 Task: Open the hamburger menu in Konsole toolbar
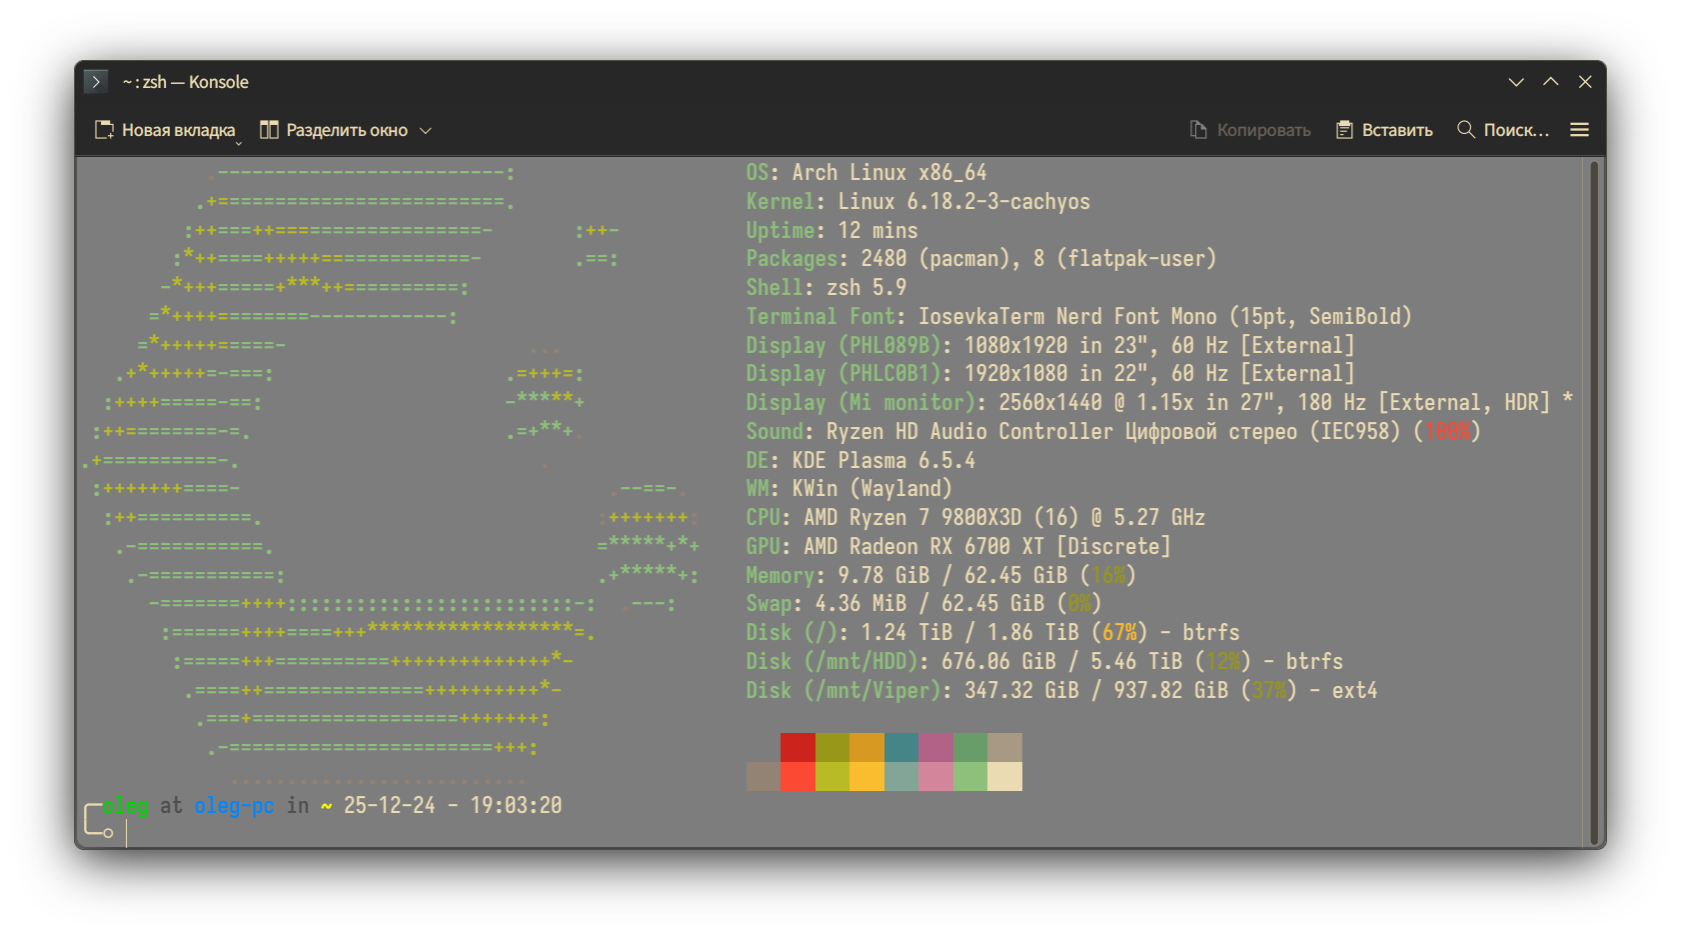[x=1580, y=130]
